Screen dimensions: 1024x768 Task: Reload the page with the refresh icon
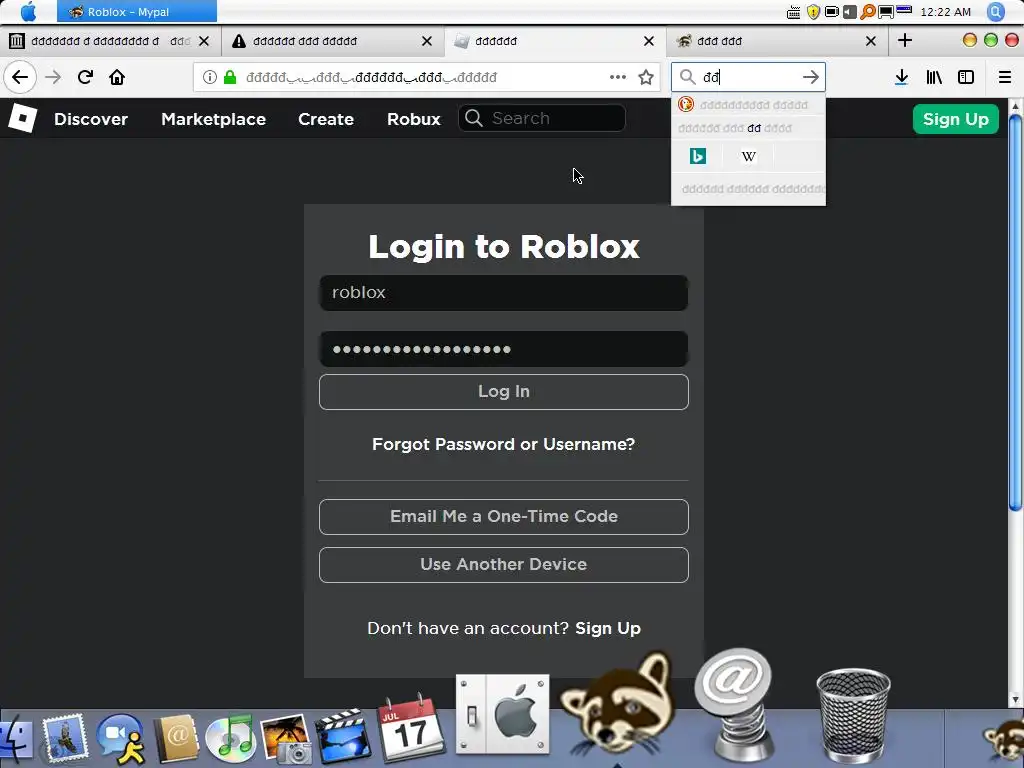coord(85,77)
